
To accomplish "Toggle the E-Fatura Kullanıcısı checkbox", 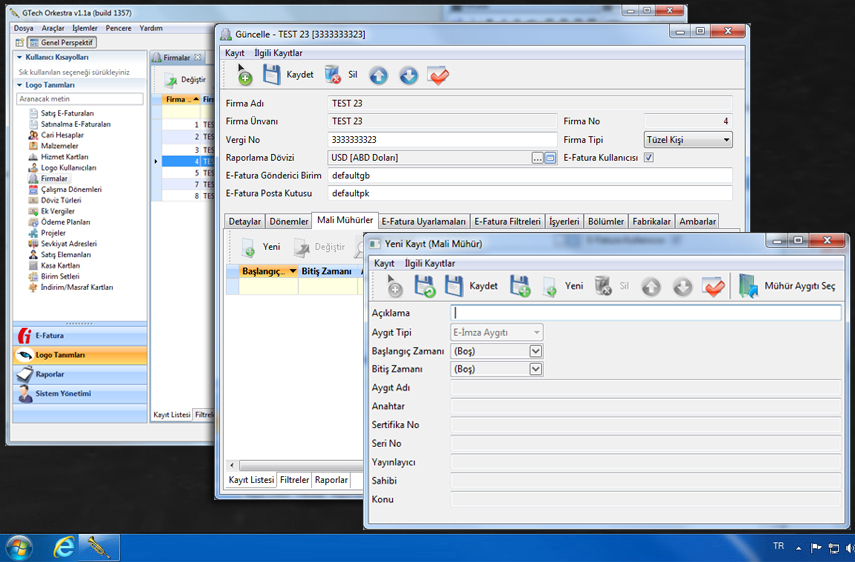I will click(649, 157).
